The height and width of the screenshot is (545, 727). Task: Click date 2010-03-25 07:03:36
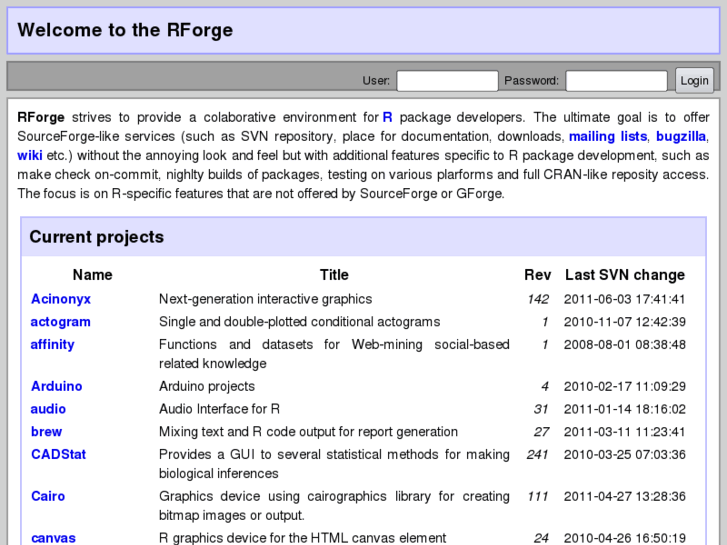625,455
